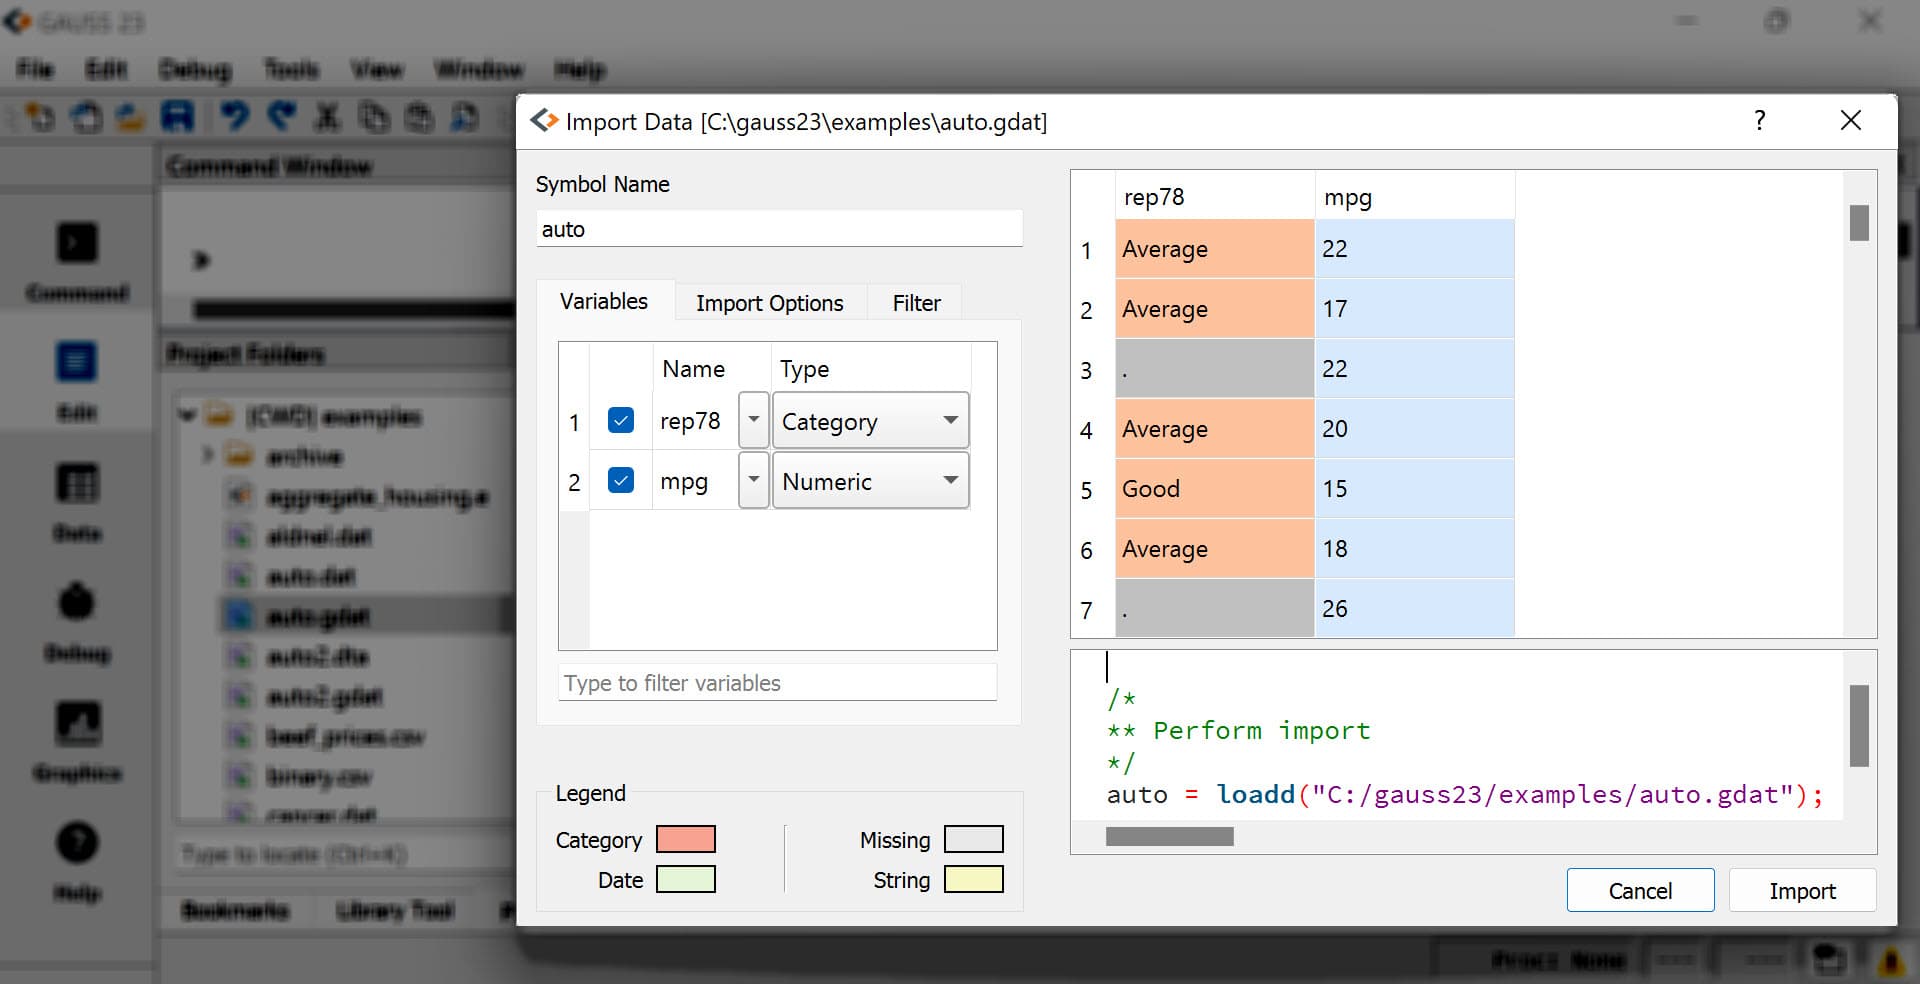Click the Find icon in GAUSS toolbar
The width and height of the screenshot is (1920, 984).
tap(464, 117)
